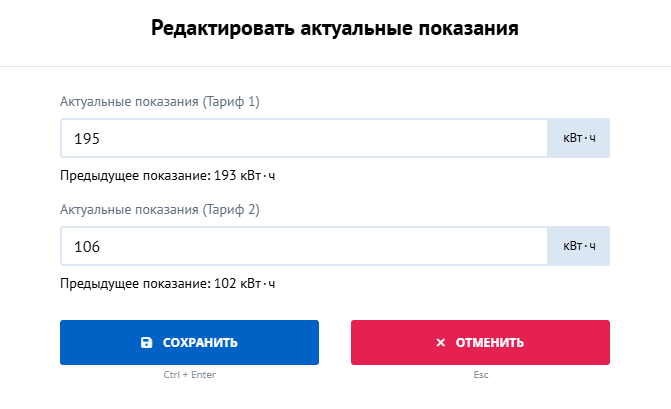The height and width of the screenshot is (409, 671).
Task: Place cursor on the value 106
Action: click(x=87, y=246)
